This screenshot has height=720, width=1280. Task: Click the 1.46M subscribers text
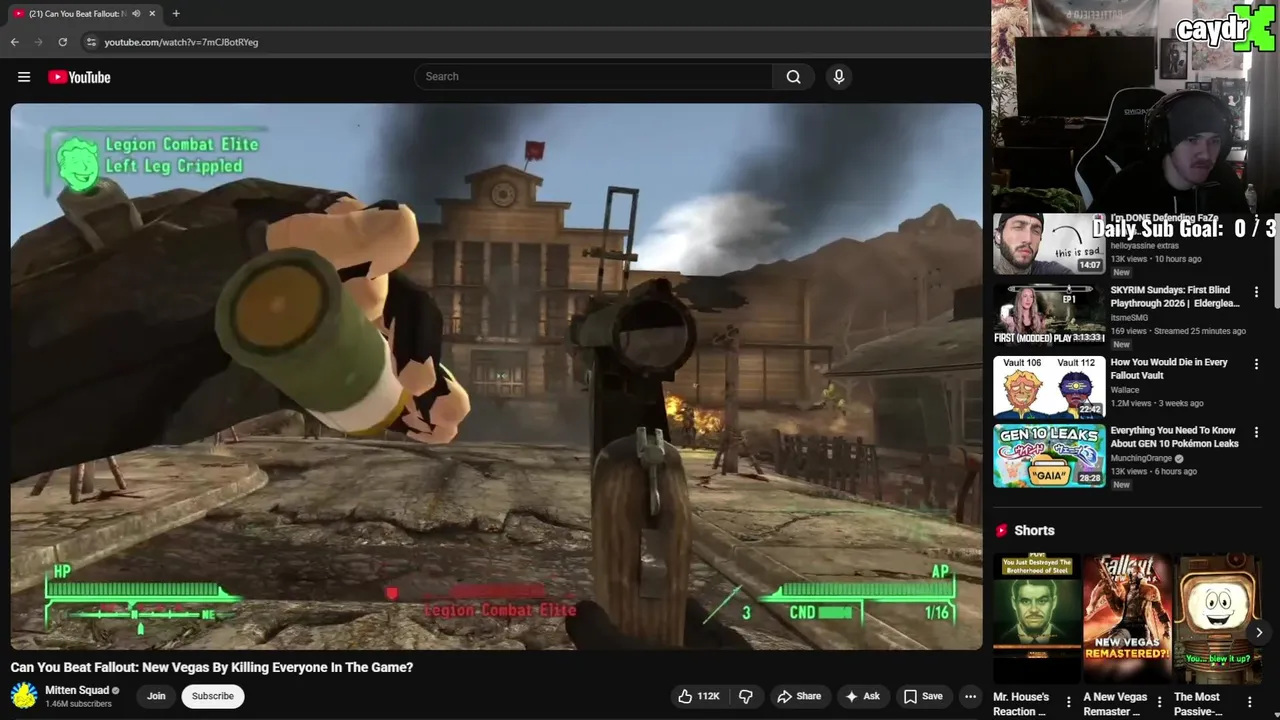coord(78,704)
